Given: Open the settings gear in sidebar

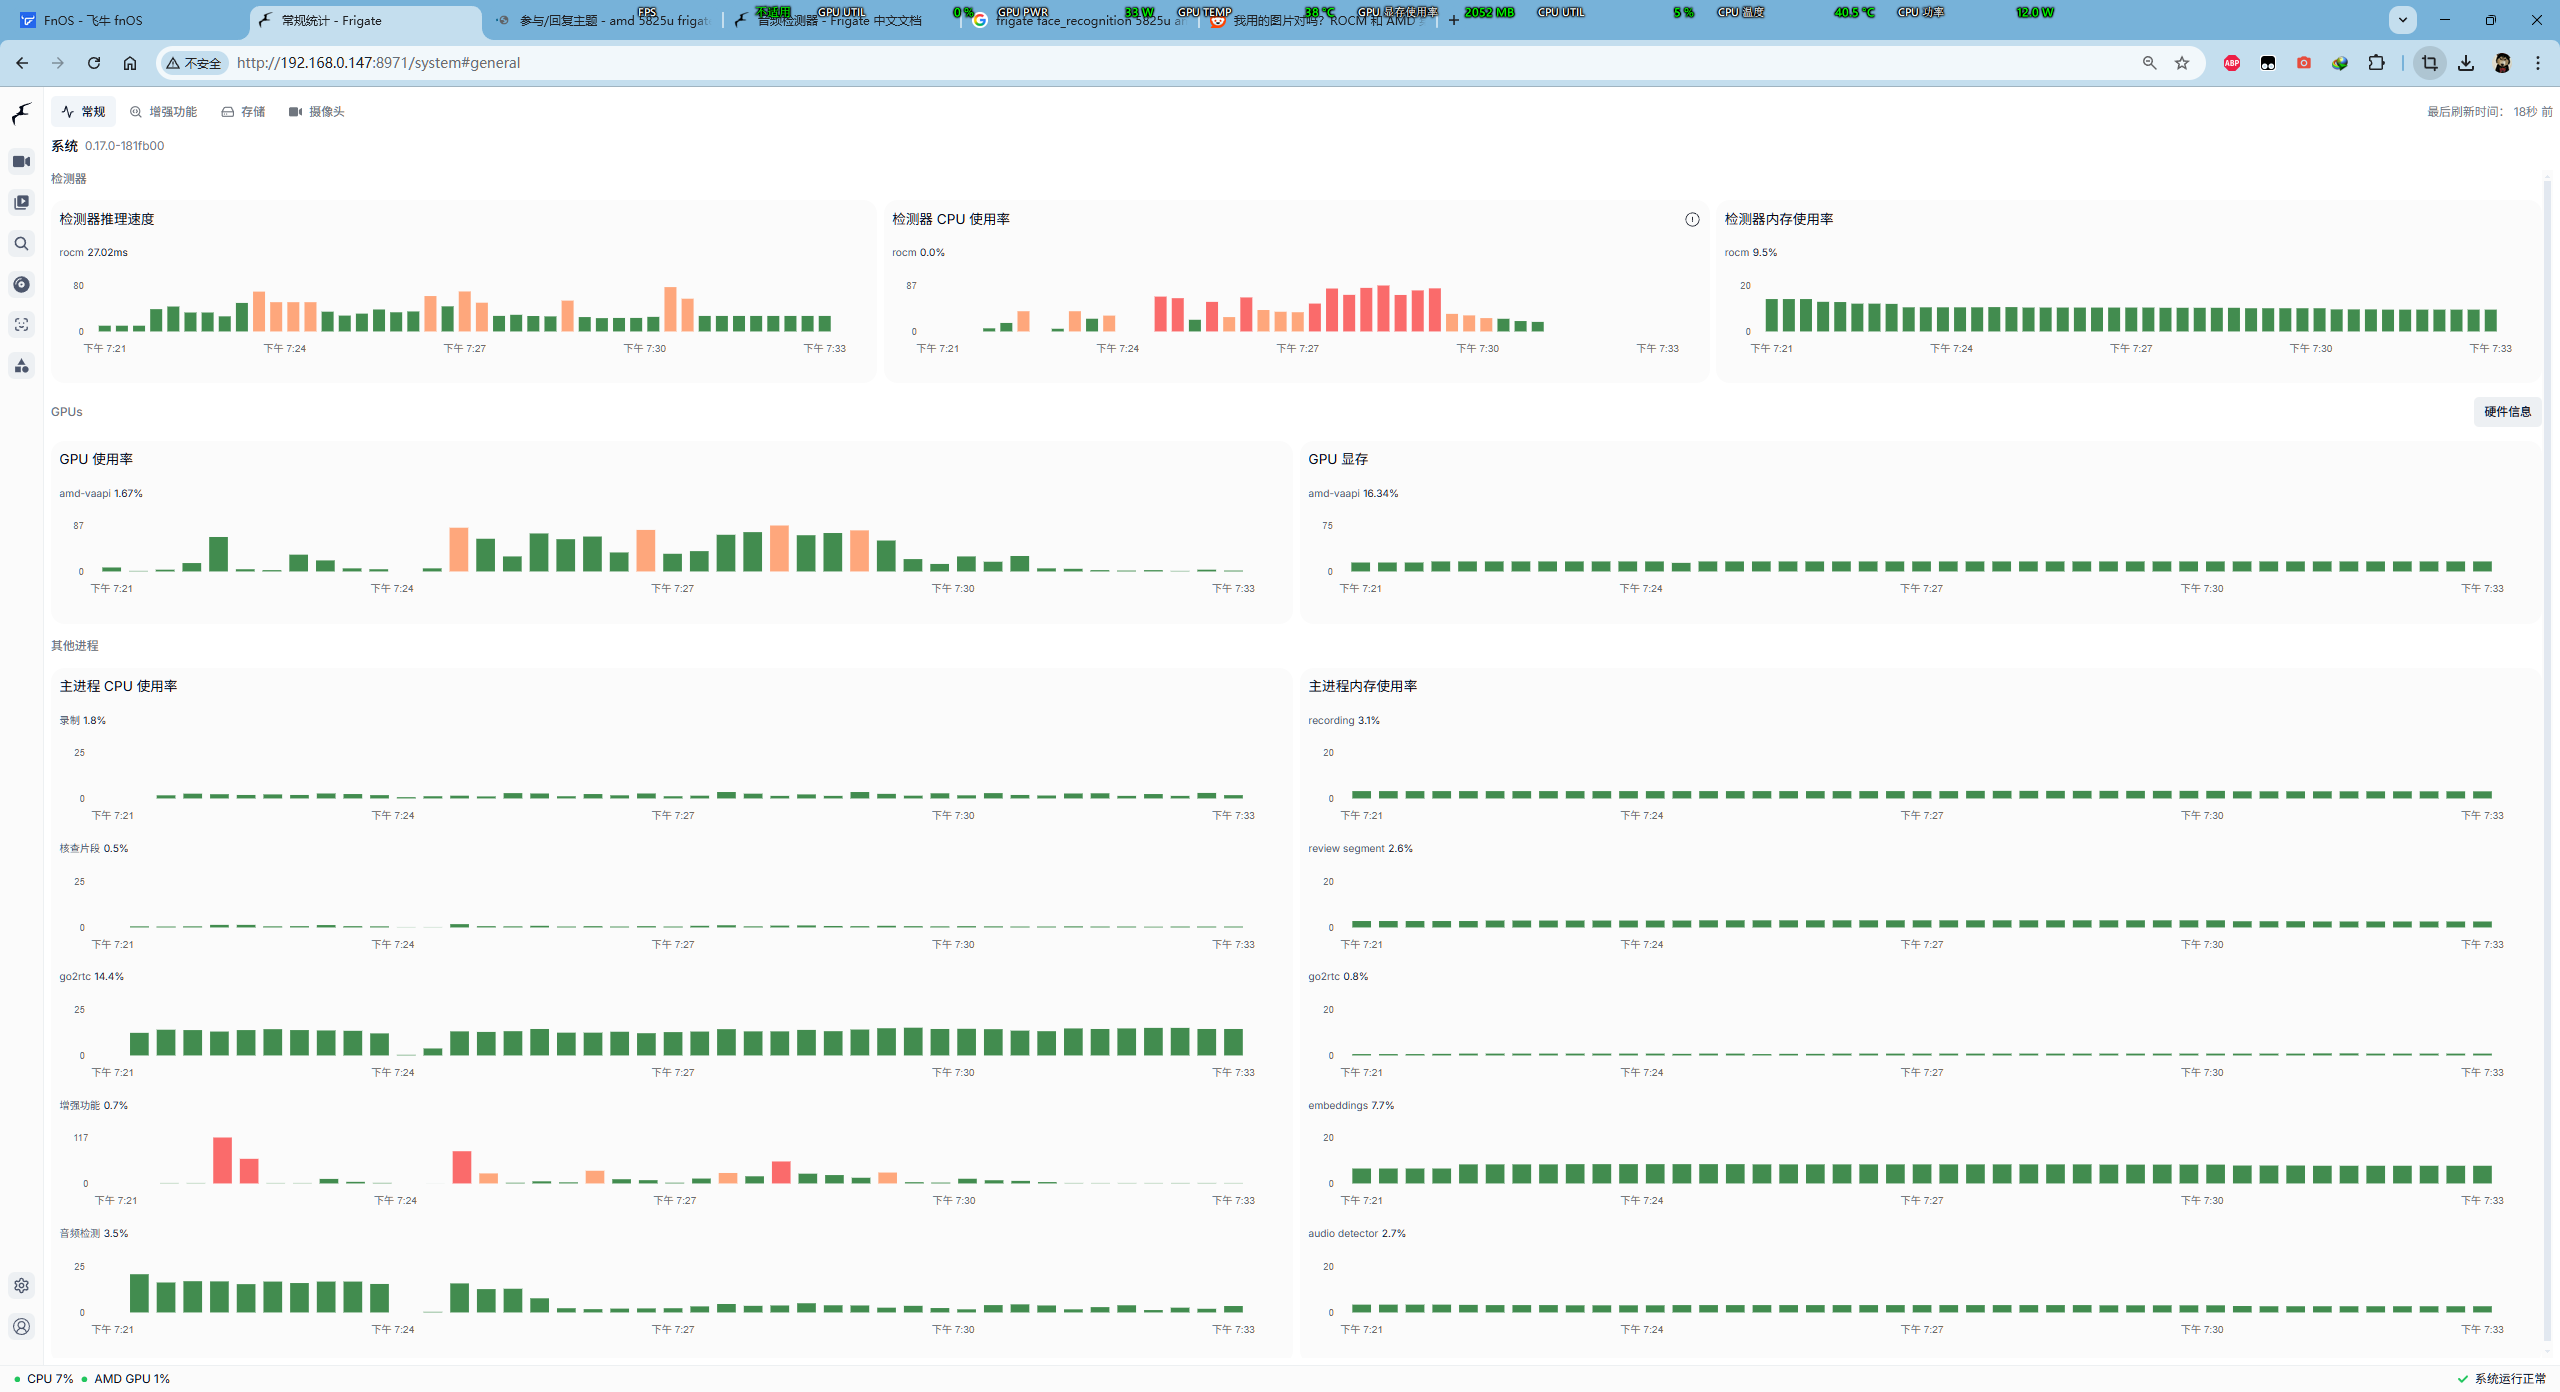Looking at the screenshot, I should [x=21, y=1286].
